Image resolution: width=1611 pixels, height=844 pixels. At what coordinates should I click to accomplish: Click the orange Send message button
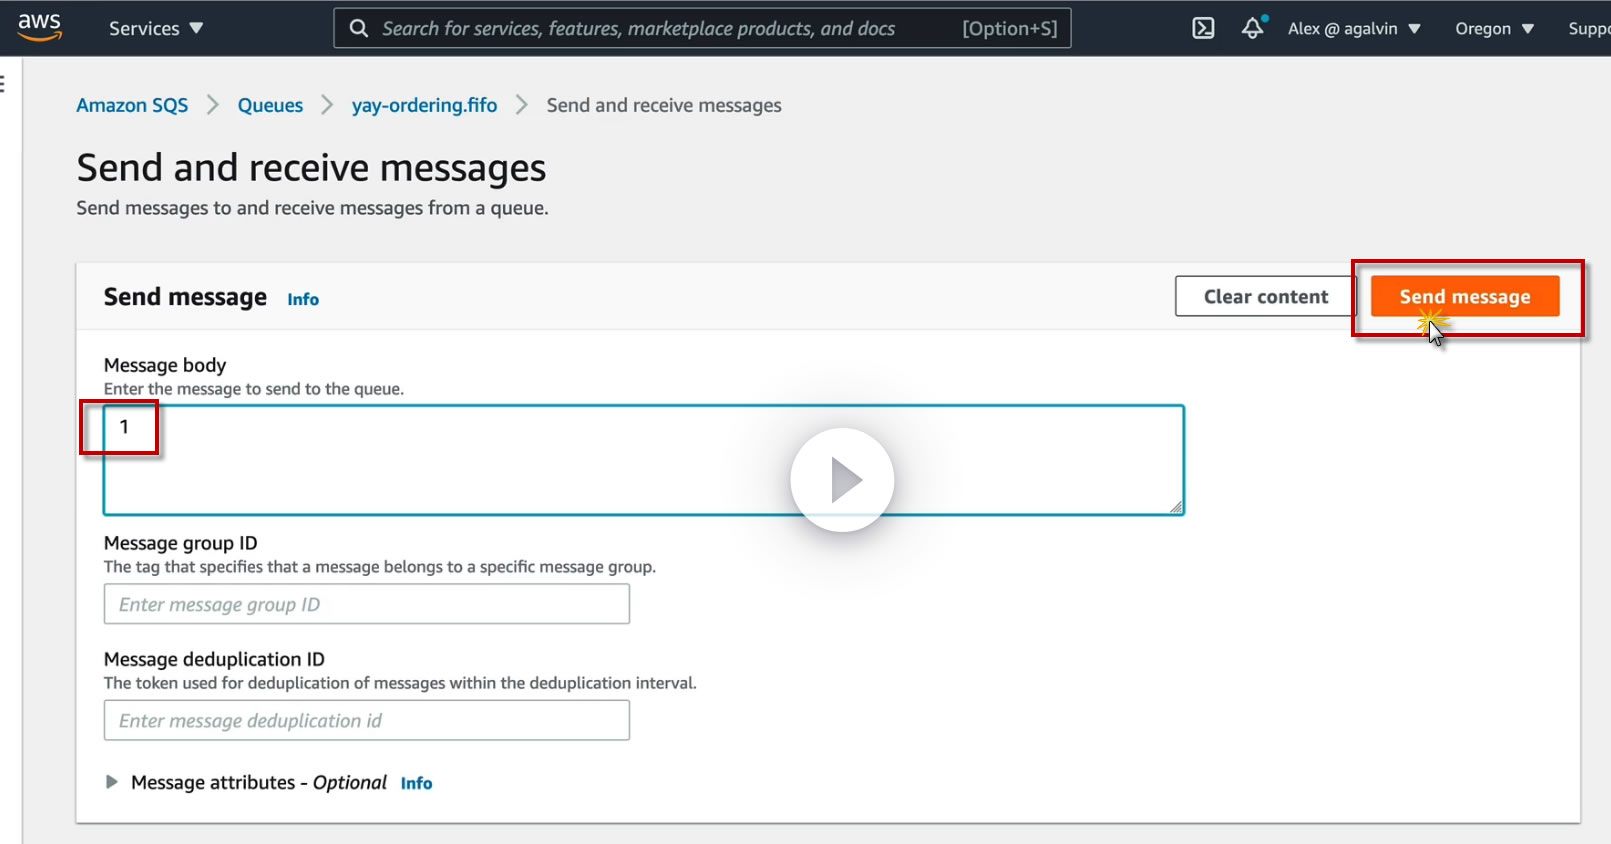(1465, 296)
